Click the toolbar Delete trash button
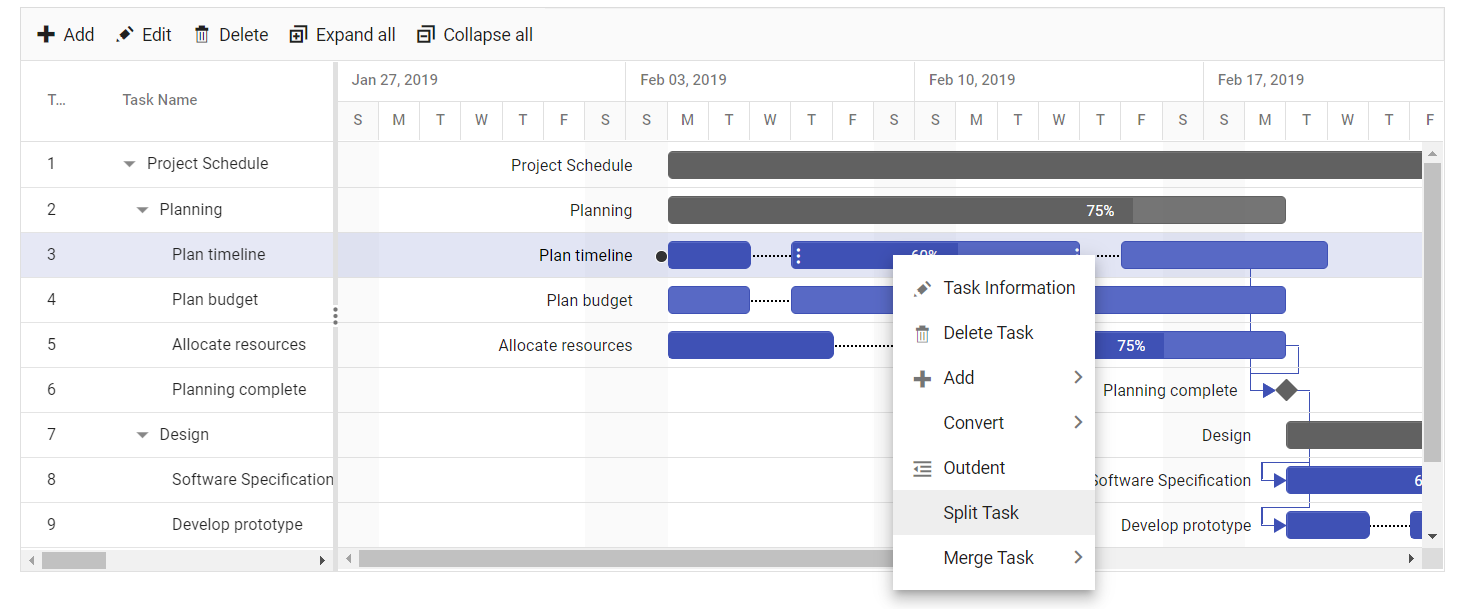 pos(231,35)
